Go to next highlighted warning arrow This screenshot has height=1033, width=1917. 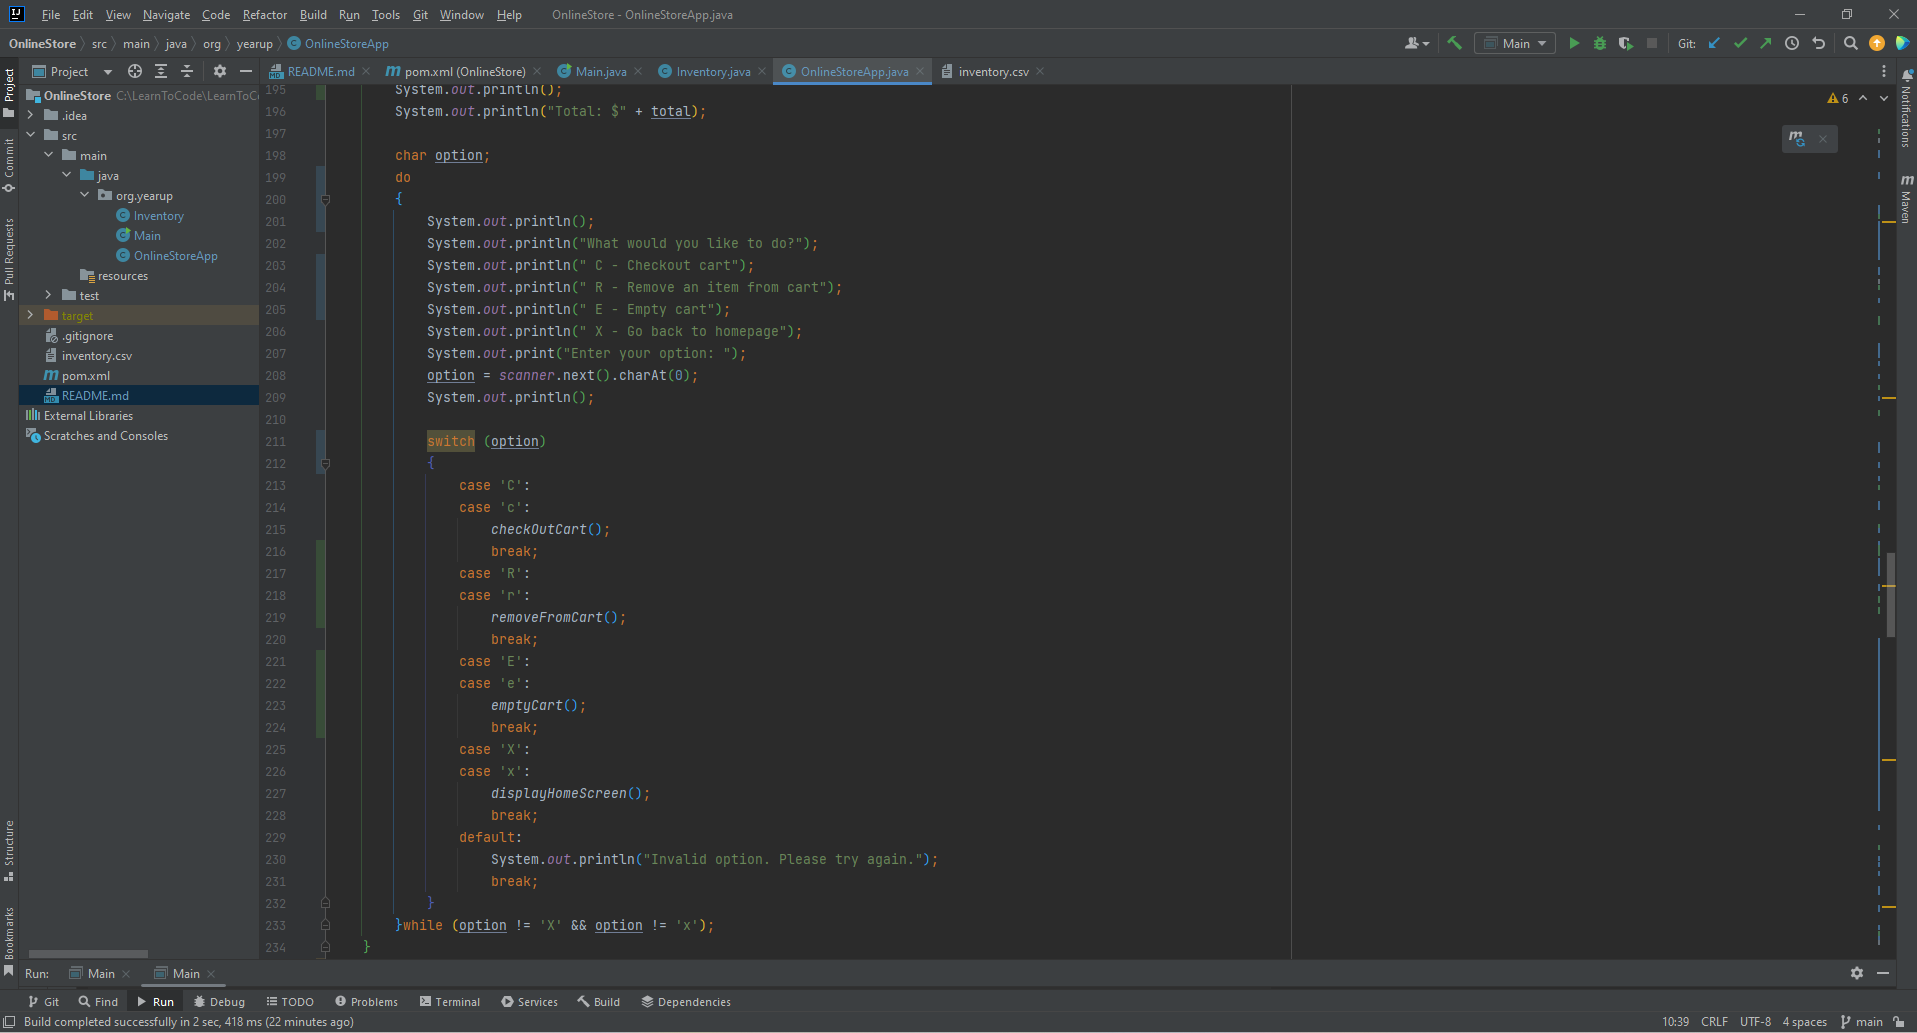1884,98
